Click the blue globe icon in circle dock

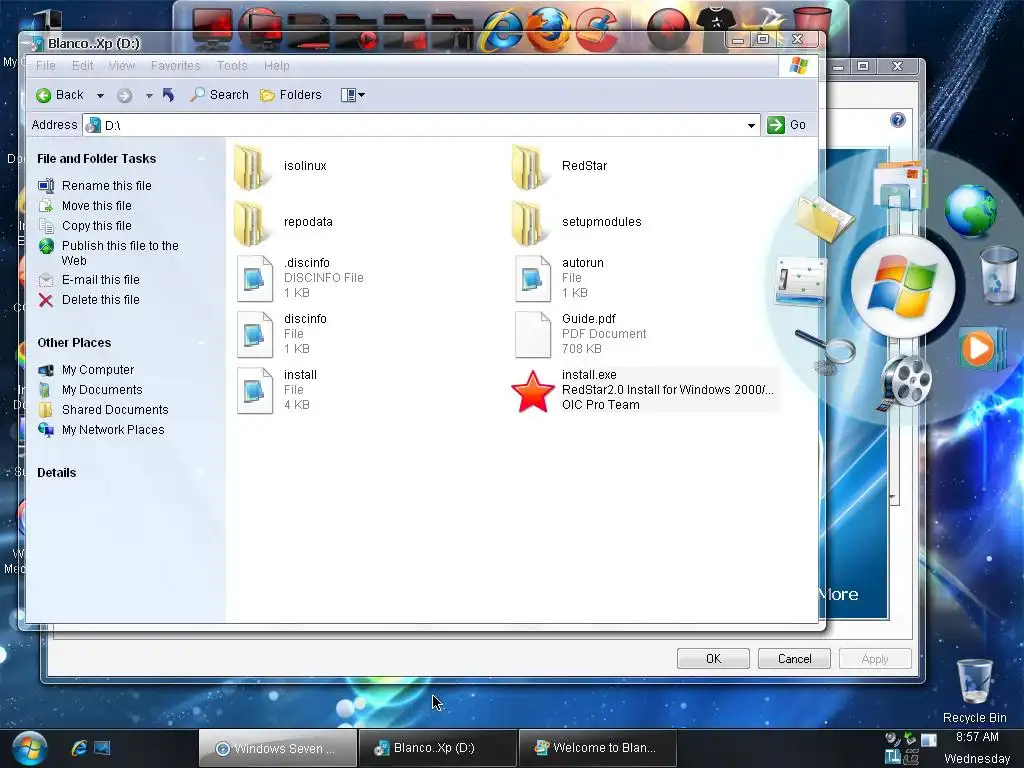[971, 210]
